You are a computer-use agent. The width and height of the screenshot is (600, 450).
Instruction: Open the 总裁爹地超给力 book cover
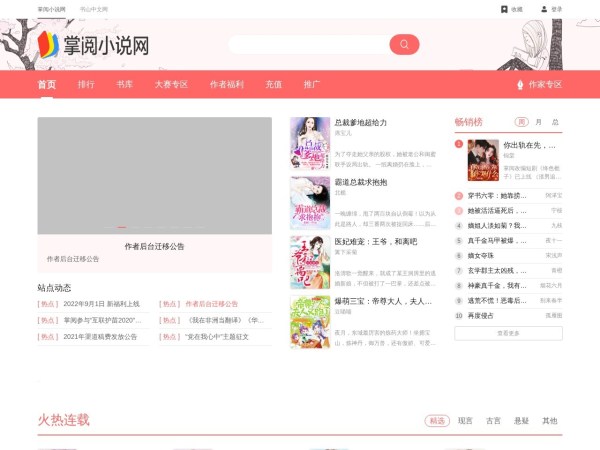(x=310, y=143)
